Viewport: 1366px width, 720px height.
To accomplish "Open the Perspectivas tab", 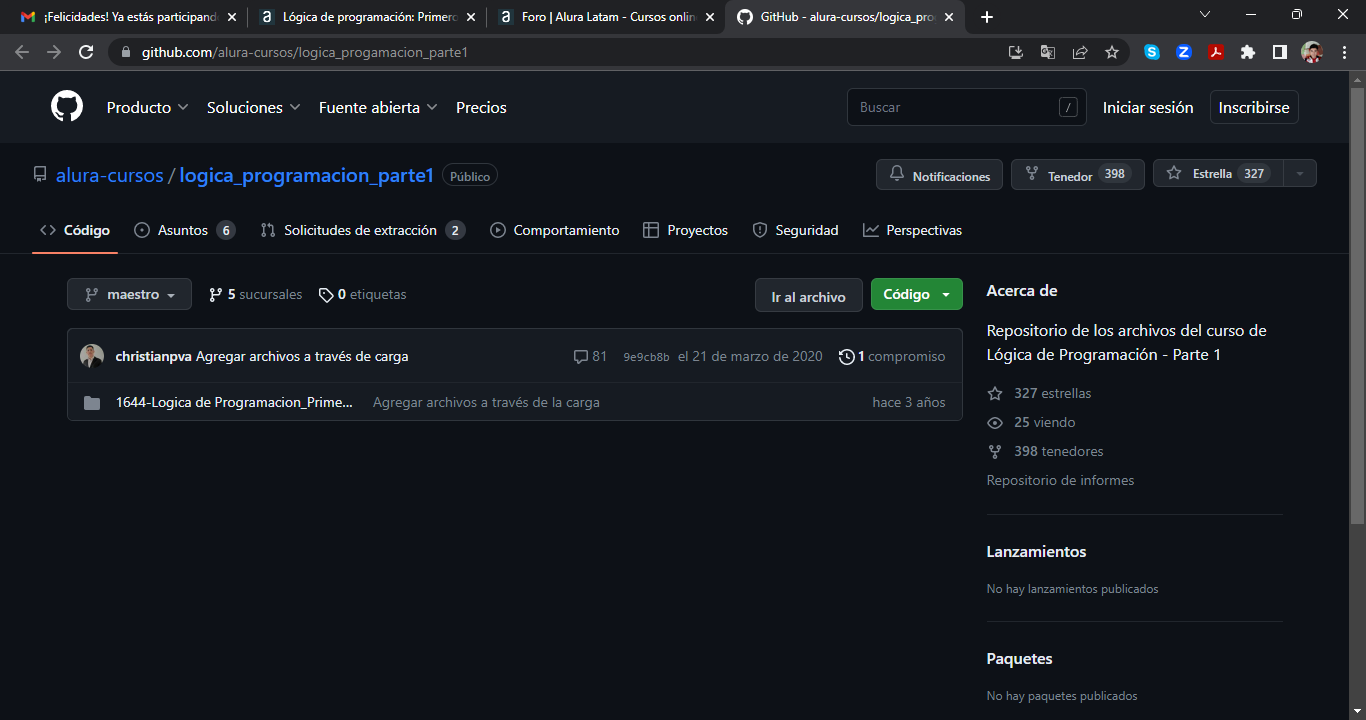I will point(913,230).
